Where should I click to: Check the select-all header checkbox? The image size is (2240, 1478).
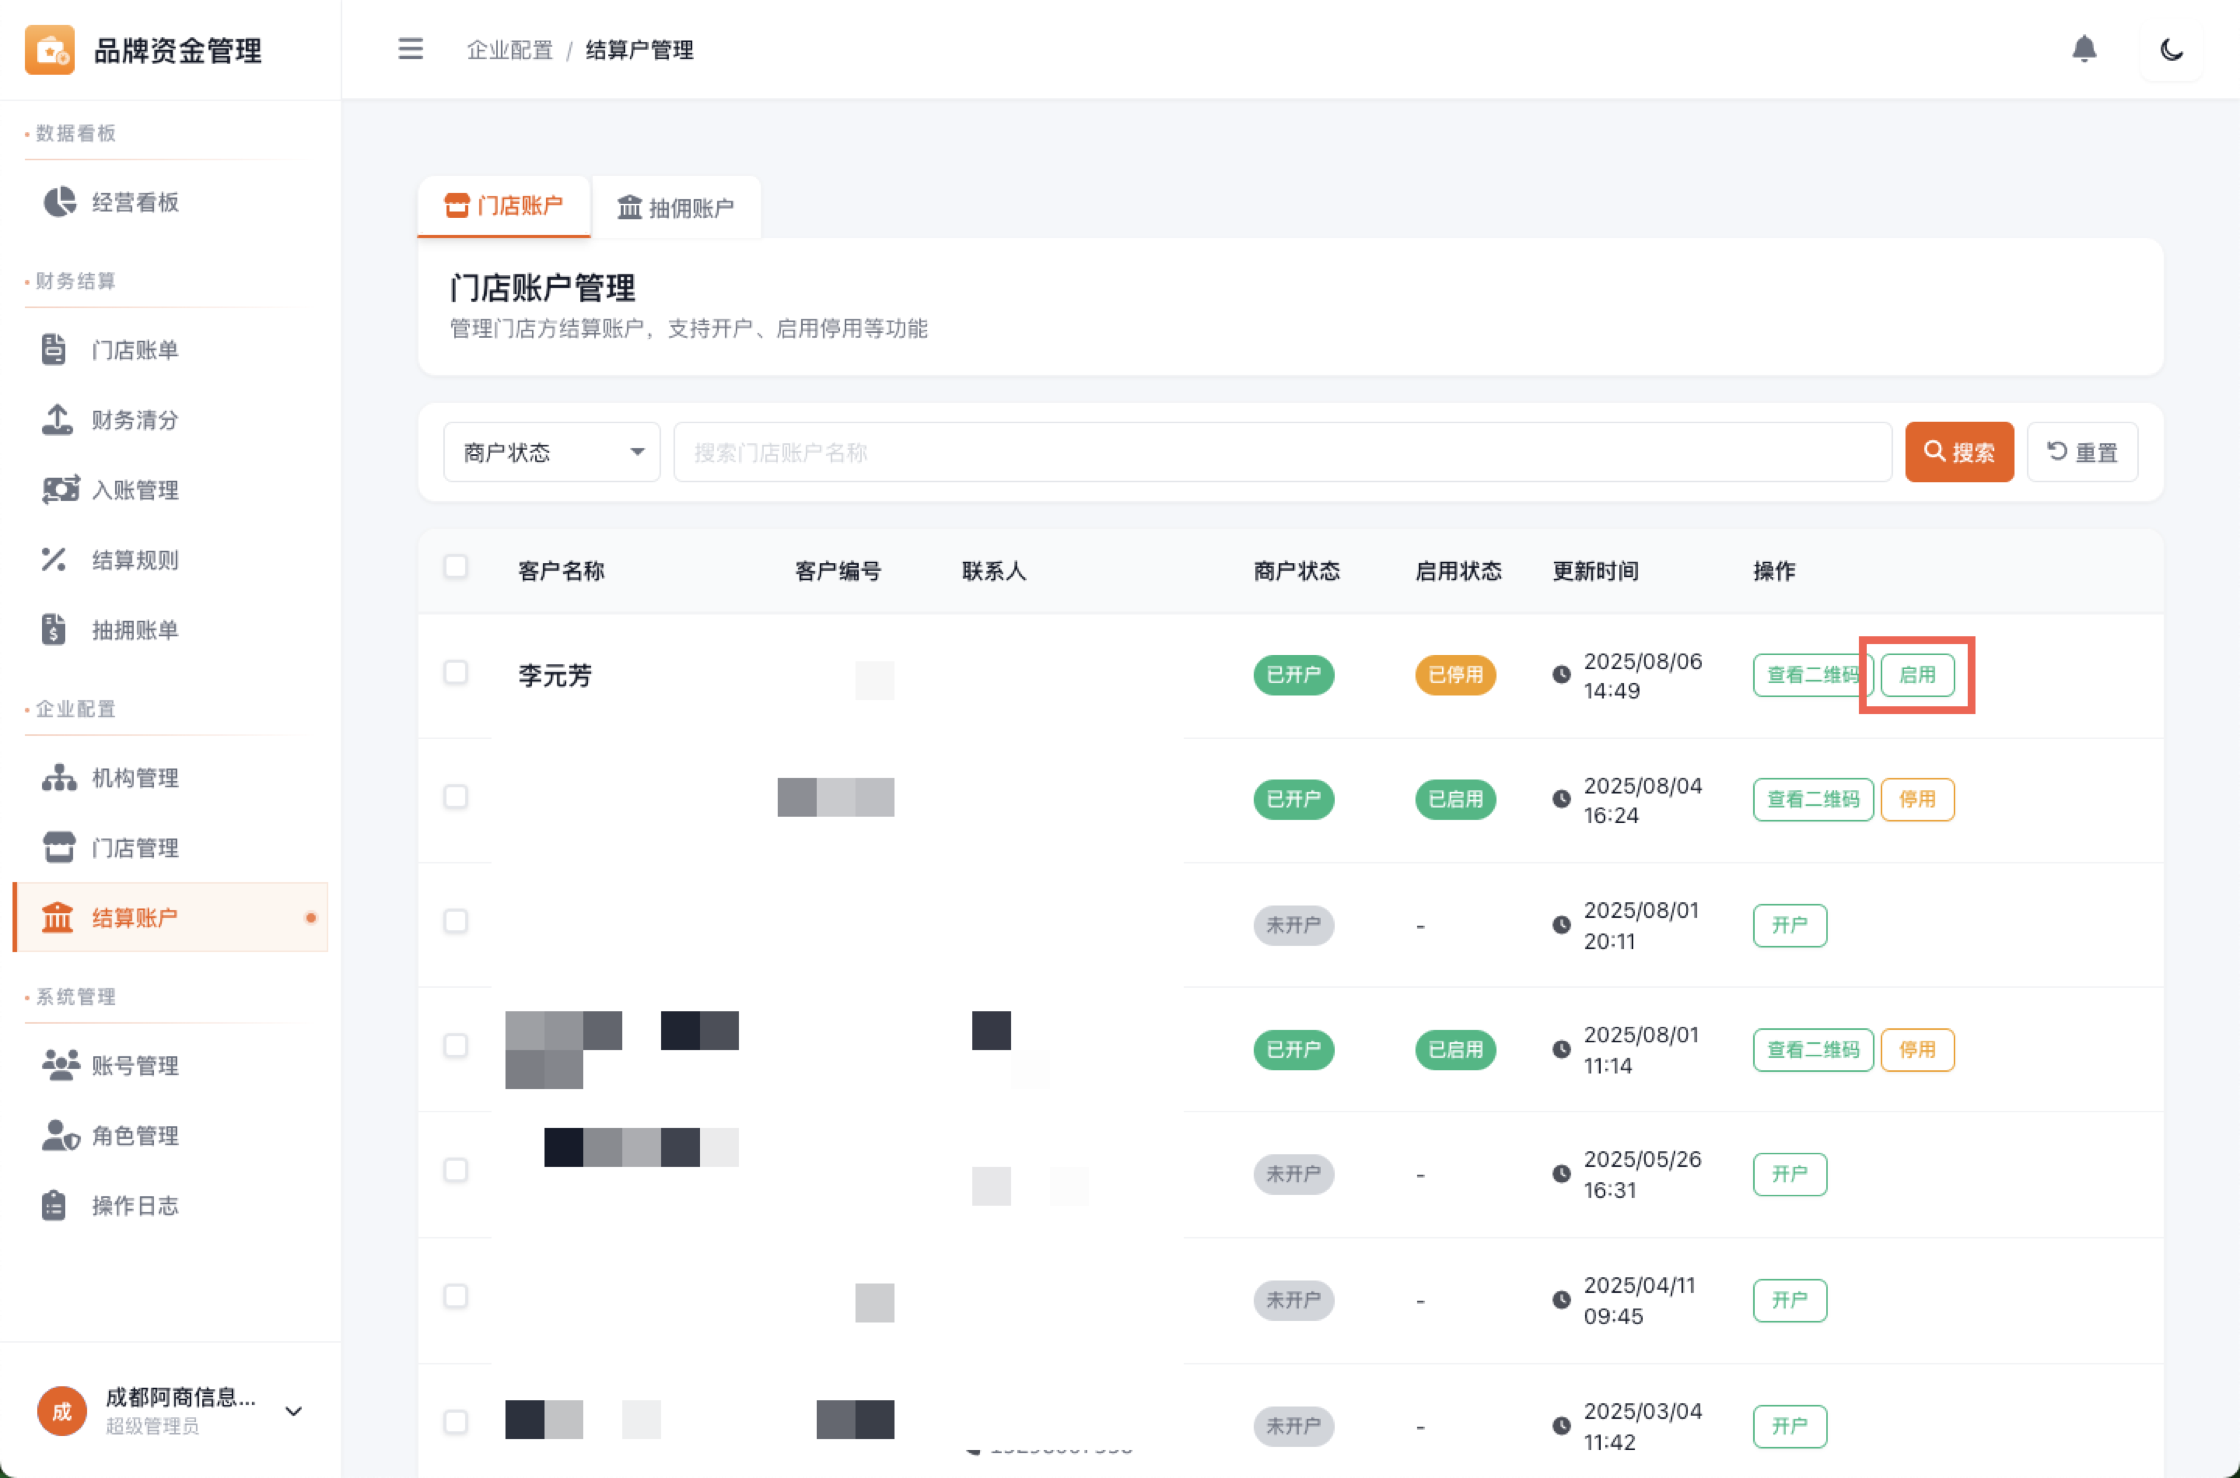point(456,567)
